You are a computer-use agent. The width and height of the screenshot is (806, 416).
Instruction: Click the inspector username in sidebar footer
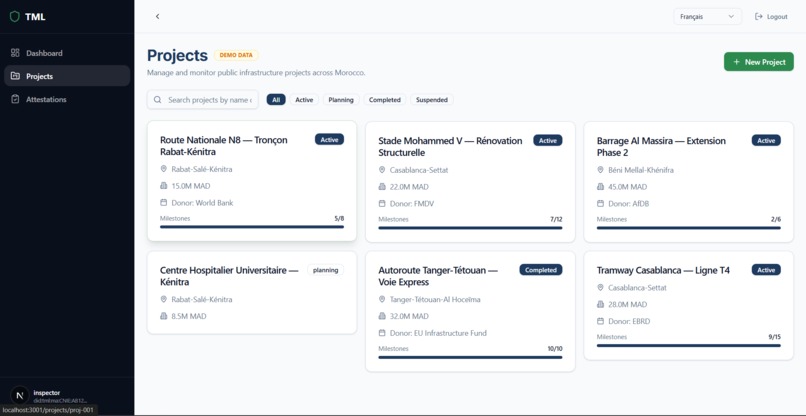click(47, 392)
